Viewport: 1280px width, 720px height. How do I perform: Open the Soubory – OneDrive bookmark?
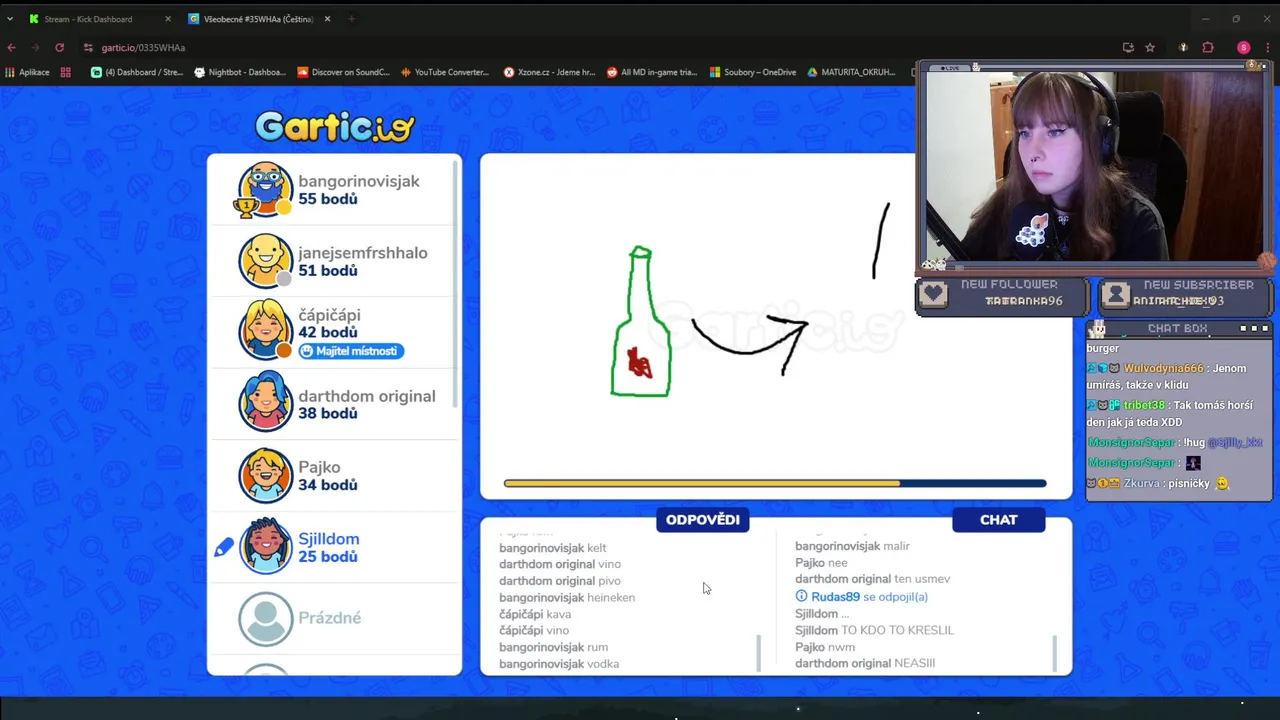[753, 72]
